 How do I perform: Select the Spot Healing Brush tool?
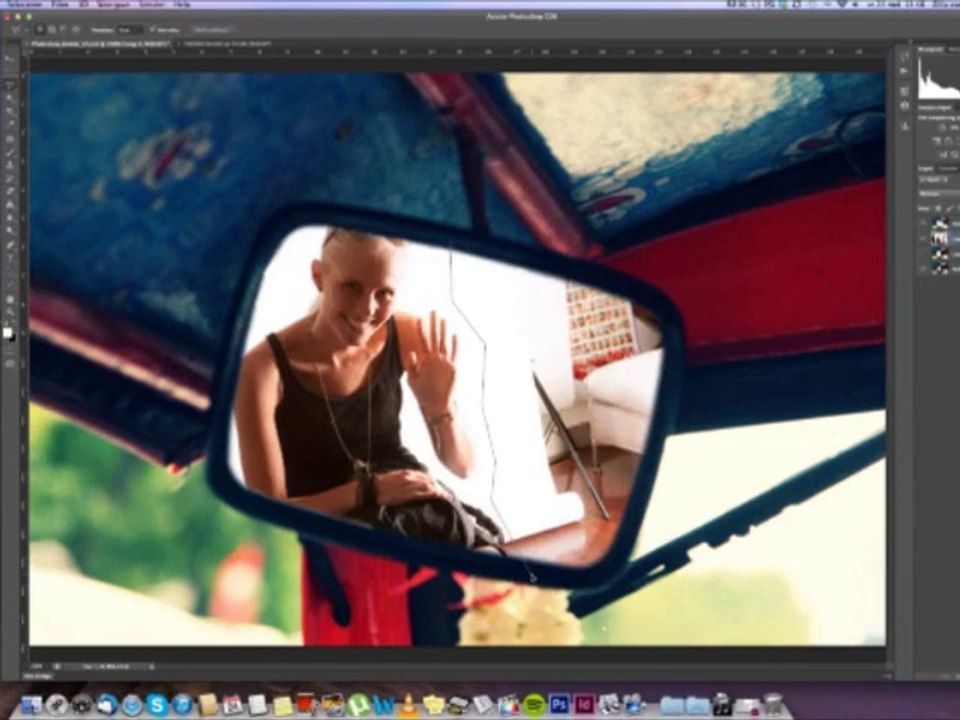coord(10,138)
